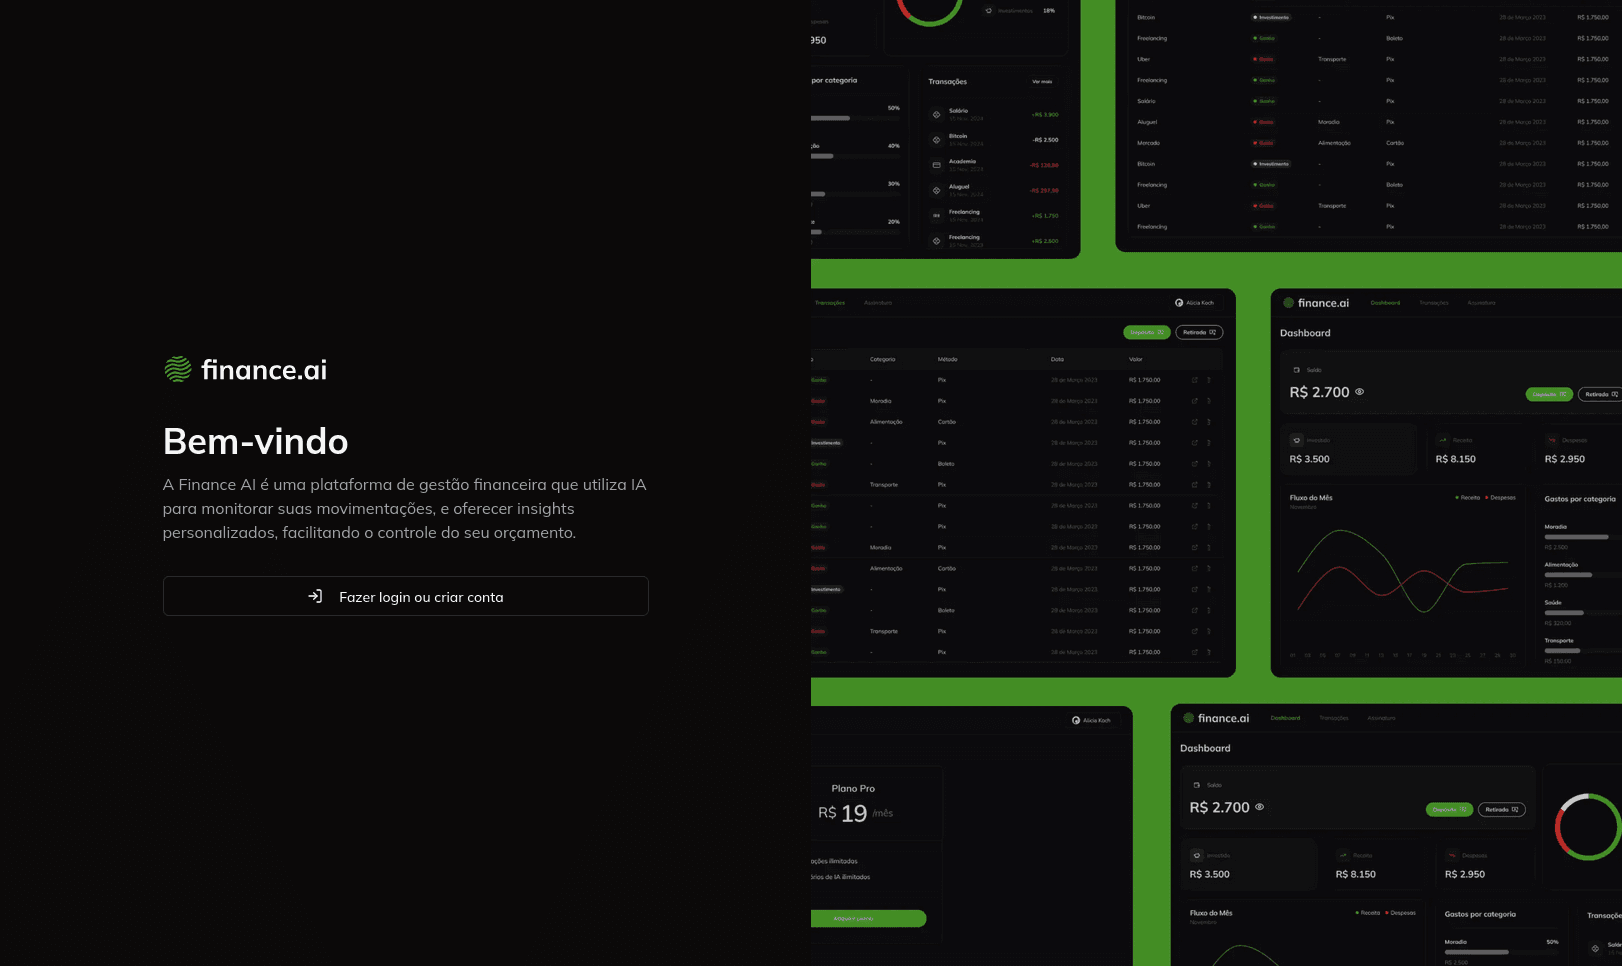The width and height of the screenshot is (1622, 966).
Task: Toggle the balance eye icon in the bottom dashboard preview
Action: [1259, 807]
